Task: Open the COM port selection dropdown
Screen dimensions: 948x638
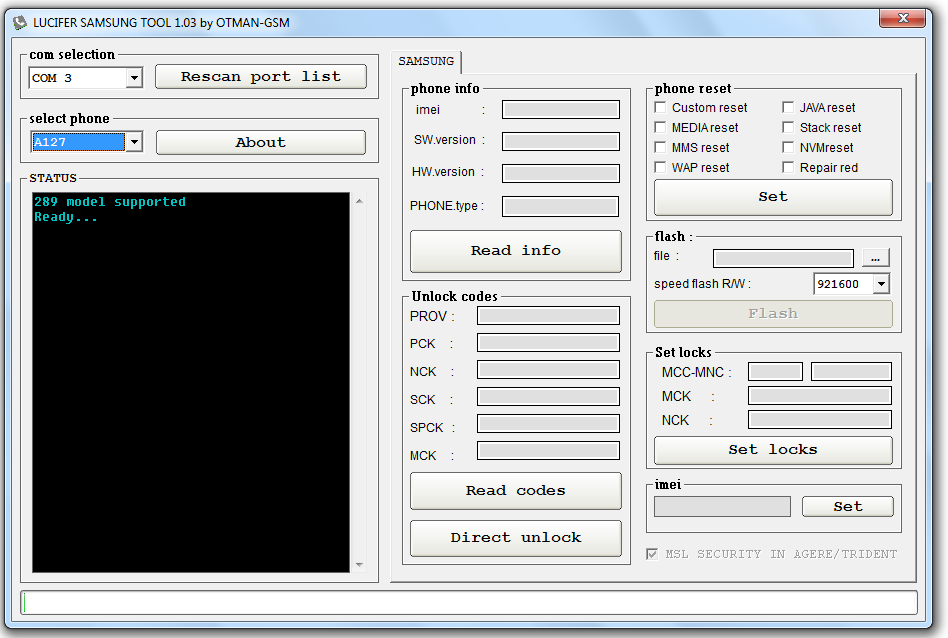Action: (x=134, y=77)
